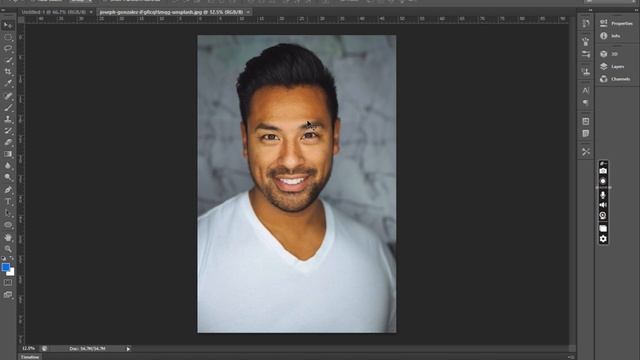Image resolution: width=640 pixels, height=360 pixels.
Task: Switch to the joseph-gonzalez unsplash.jpg tab
Action: [171, 12]
